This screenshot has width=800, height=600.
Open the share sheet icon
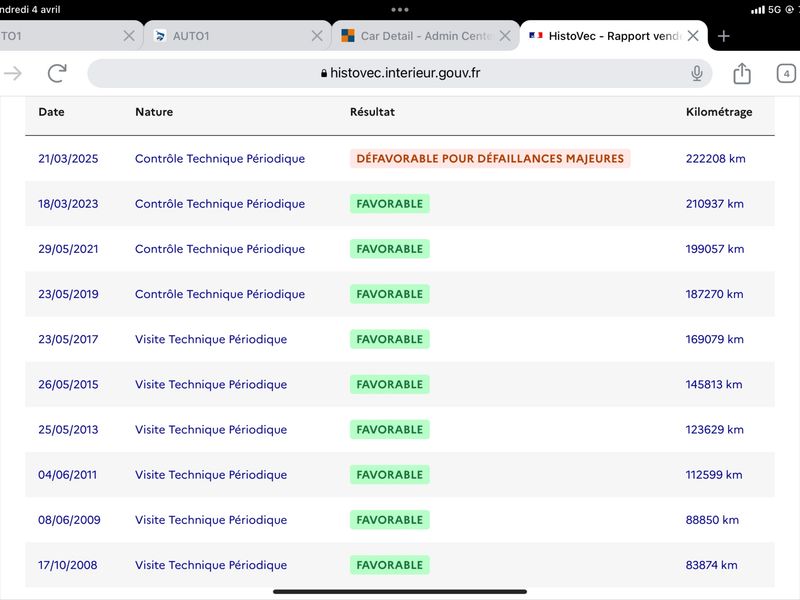[x=742, y=73]
